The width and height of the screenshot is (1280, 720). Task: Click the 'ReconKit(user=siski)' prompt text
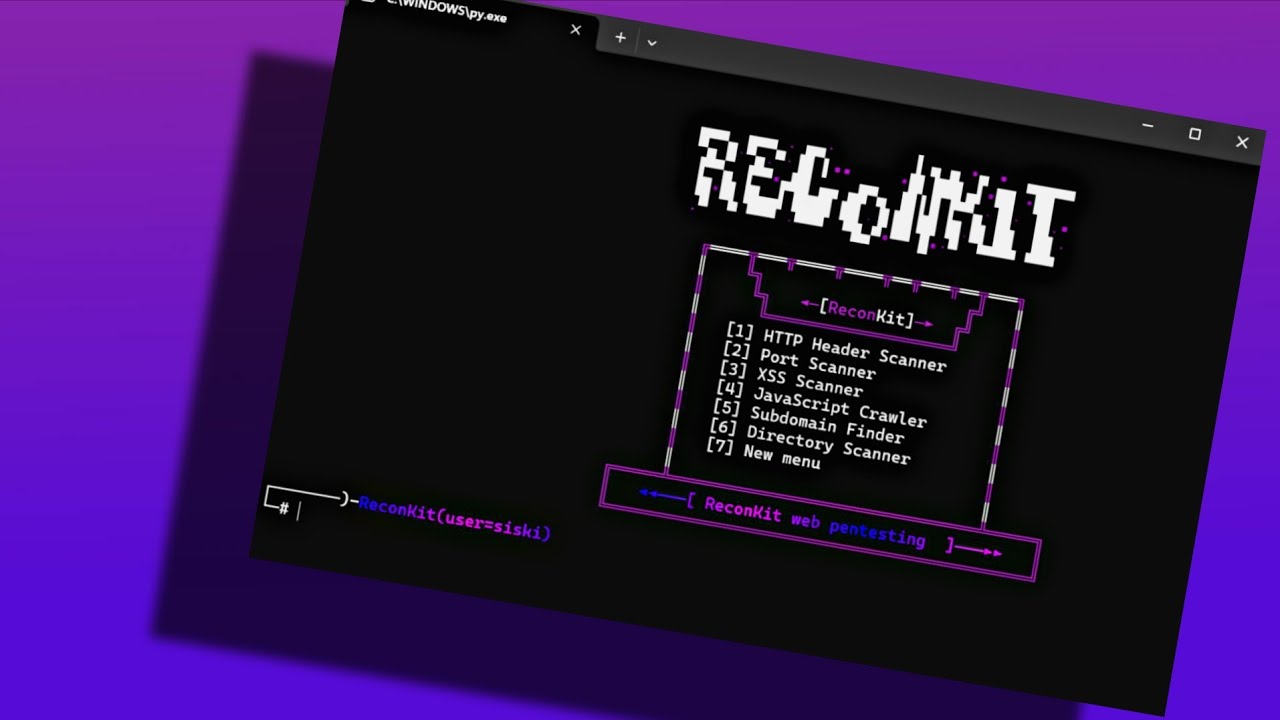(x=455, y=520)
